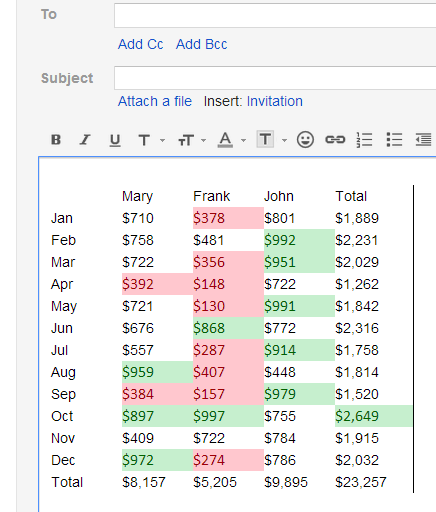This screenshot has width=436, height=512.
Task: Expand the text size dropdown arrow
Action: [x=203, y=140]
